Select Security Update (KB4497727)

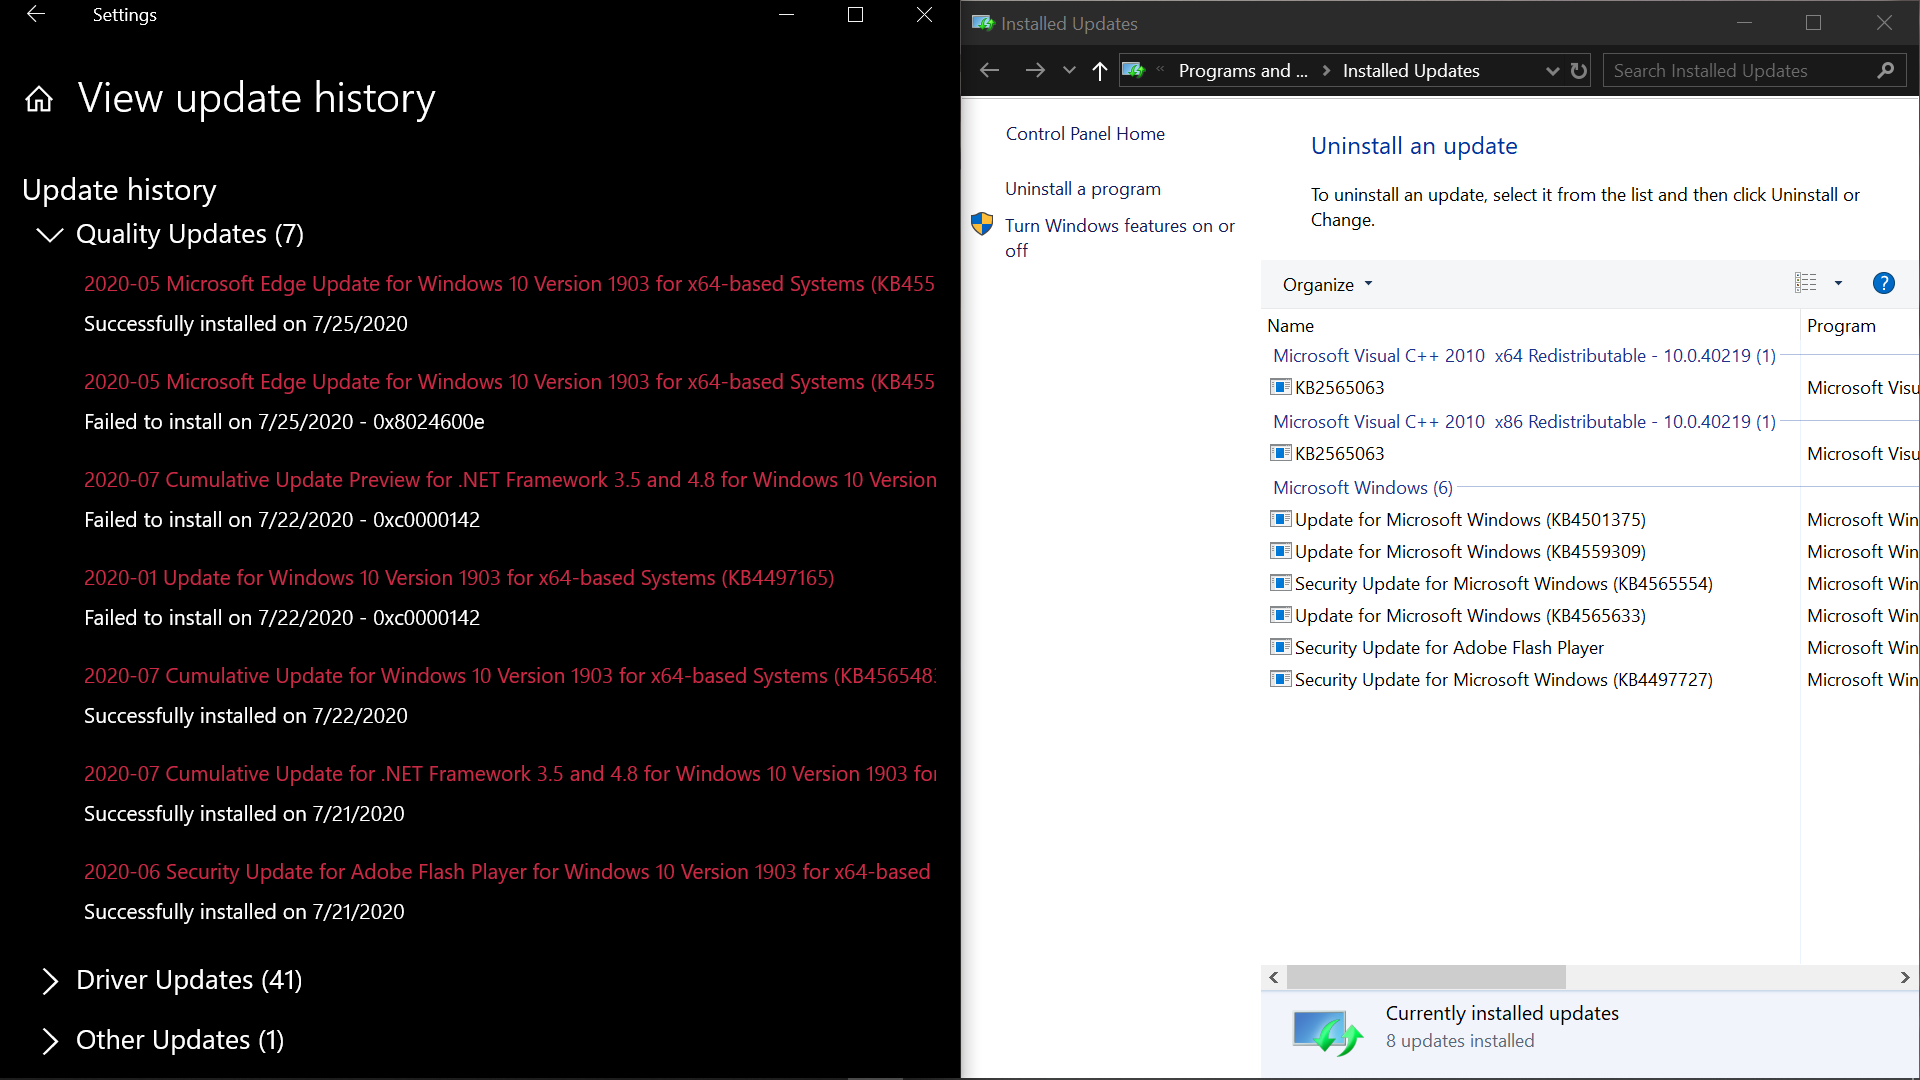point(1503,680)
